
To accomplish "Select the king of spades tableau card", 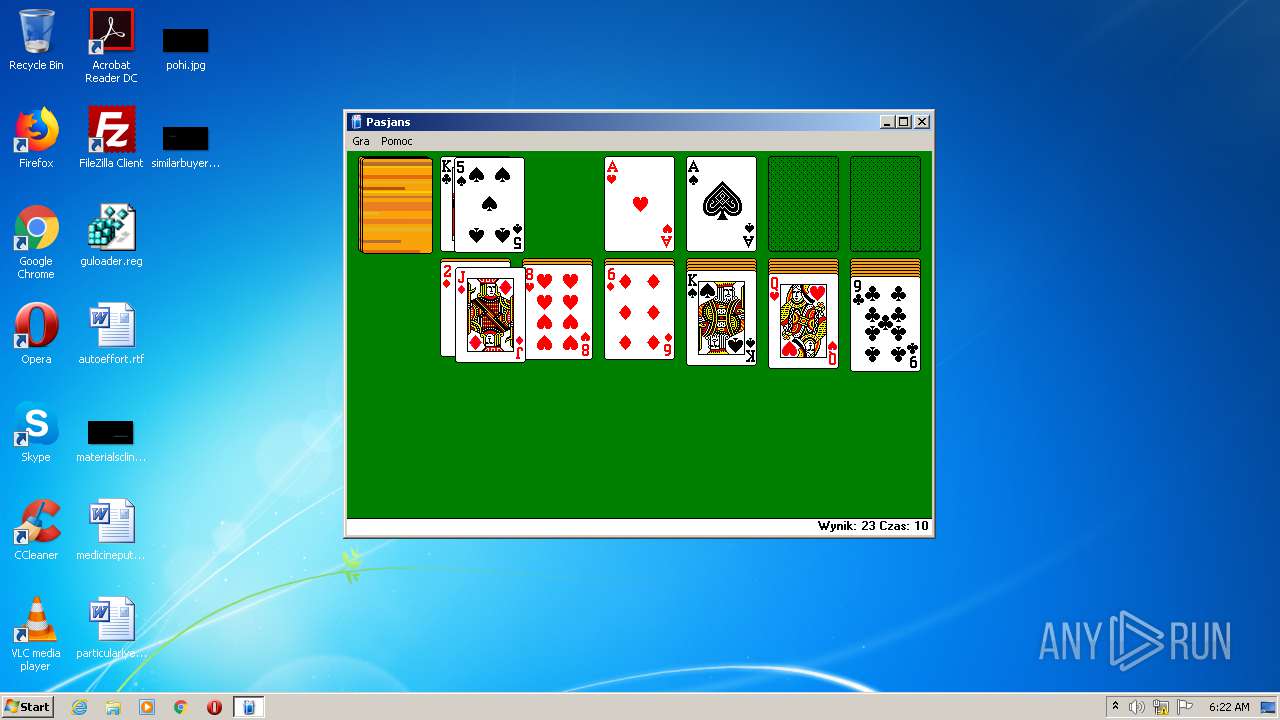I will [722, 320].
